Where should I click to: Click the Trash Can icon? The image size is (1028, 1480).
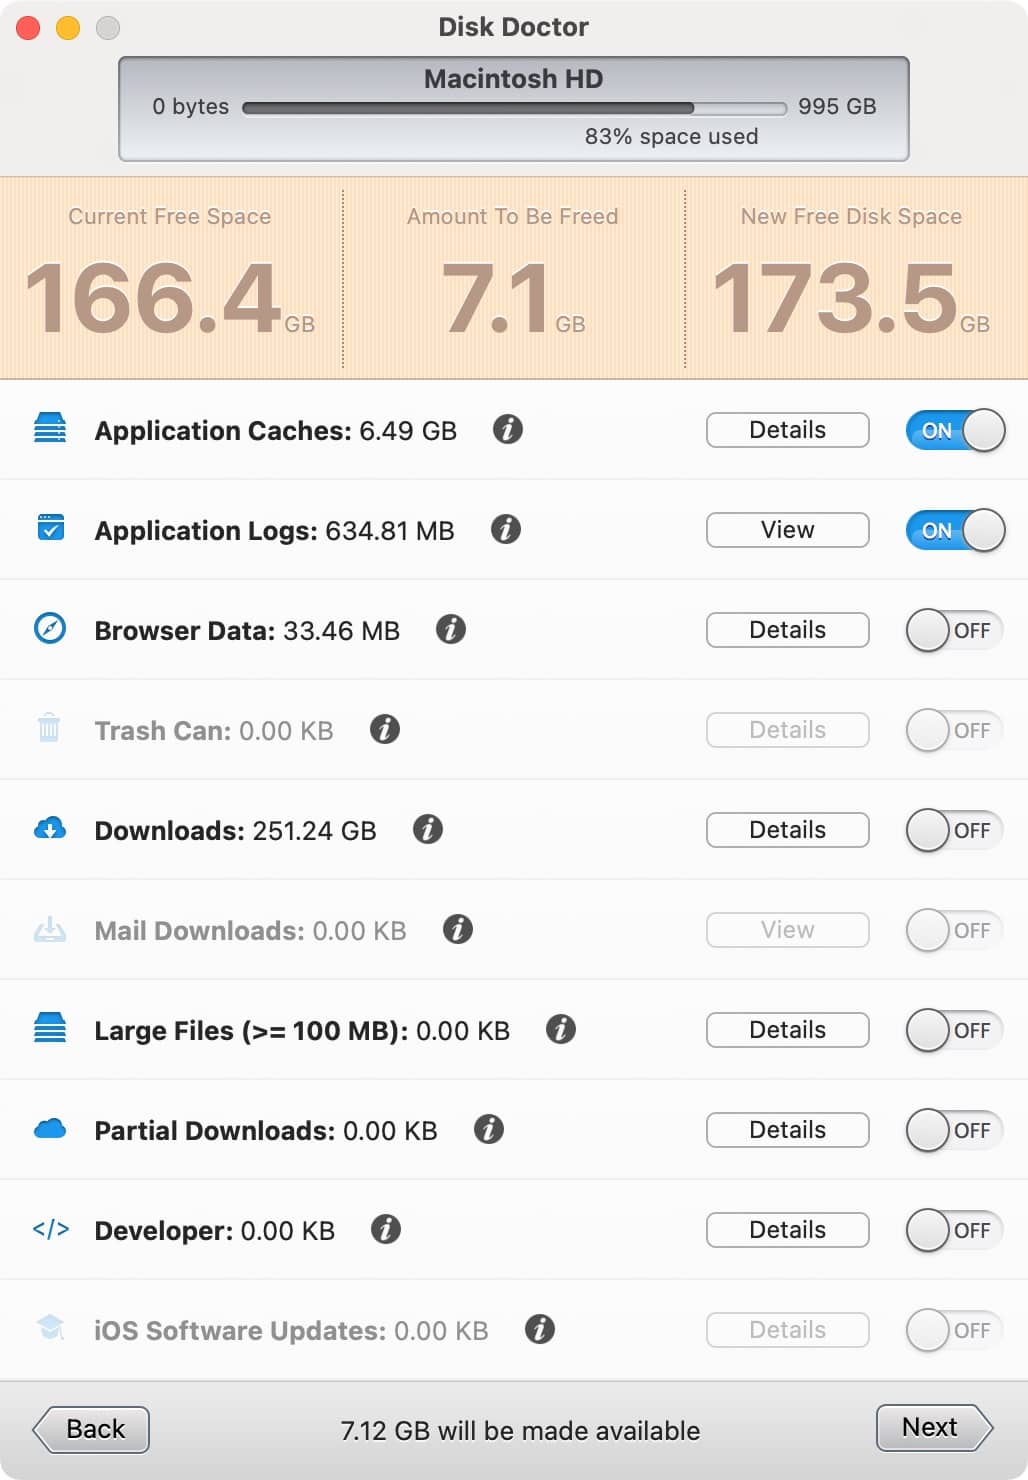(49, 727)
